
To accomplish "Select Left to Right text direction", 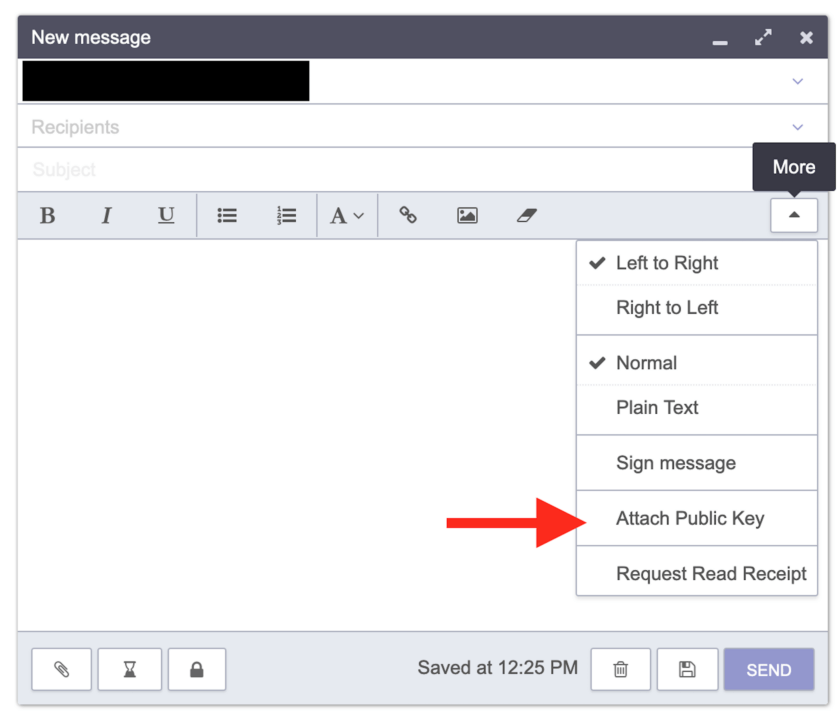I will point(696,263).
